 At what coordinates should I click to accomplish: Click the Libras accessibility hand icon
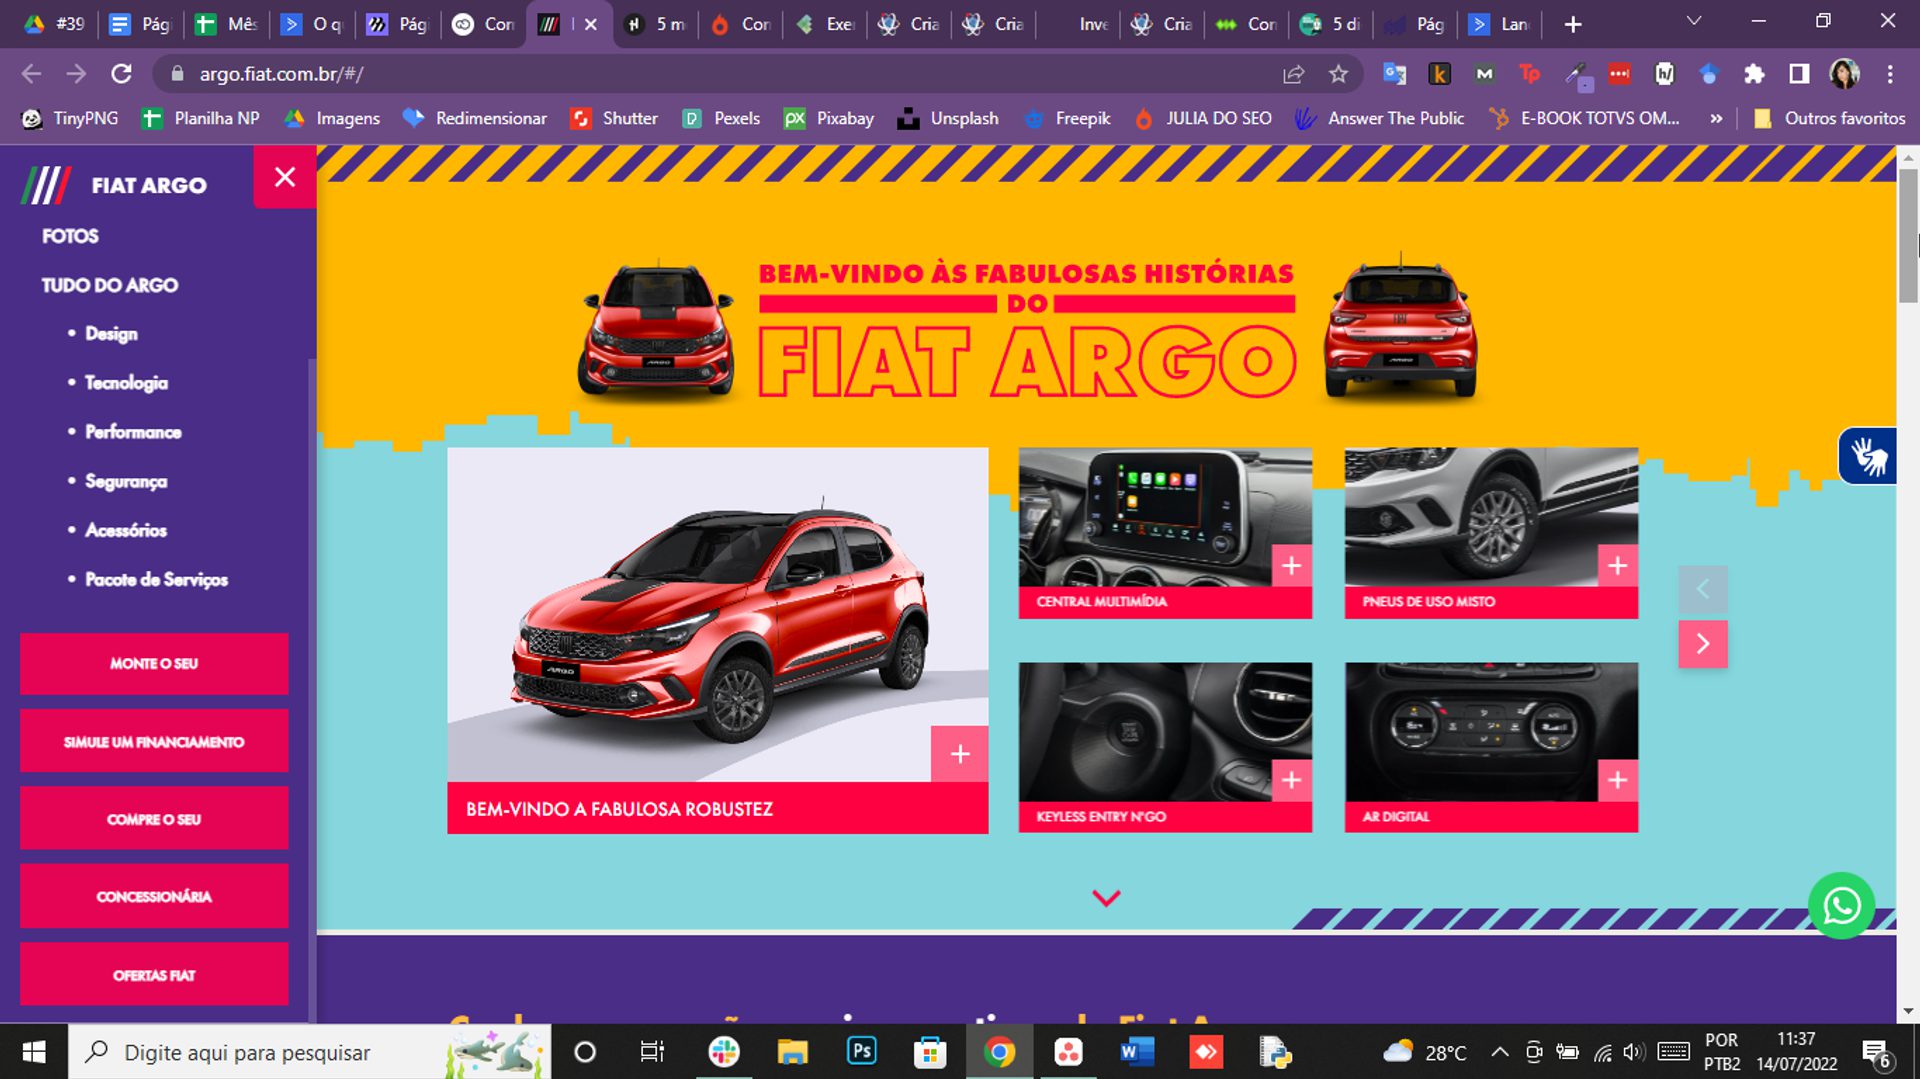(x=1867, y=456)
